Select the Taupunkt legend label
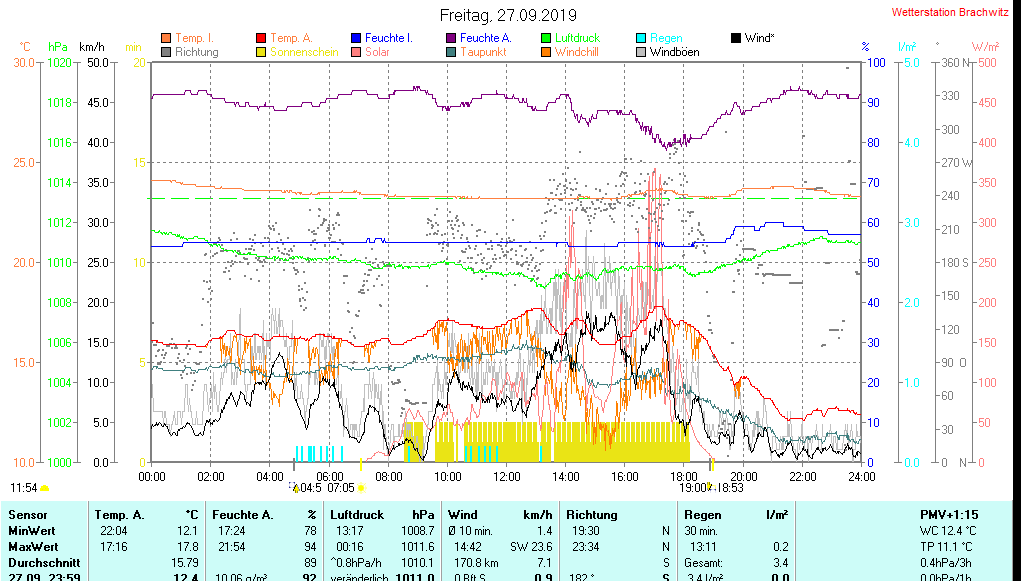 coord(483,52)
